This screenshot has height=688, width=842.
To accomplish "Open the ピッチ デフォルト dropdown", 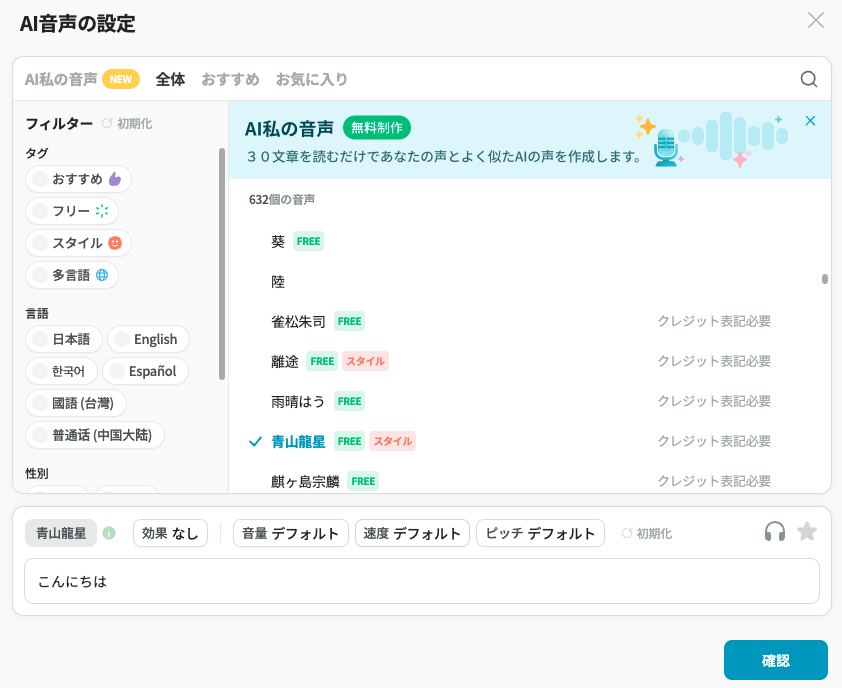I will point(540,533).
